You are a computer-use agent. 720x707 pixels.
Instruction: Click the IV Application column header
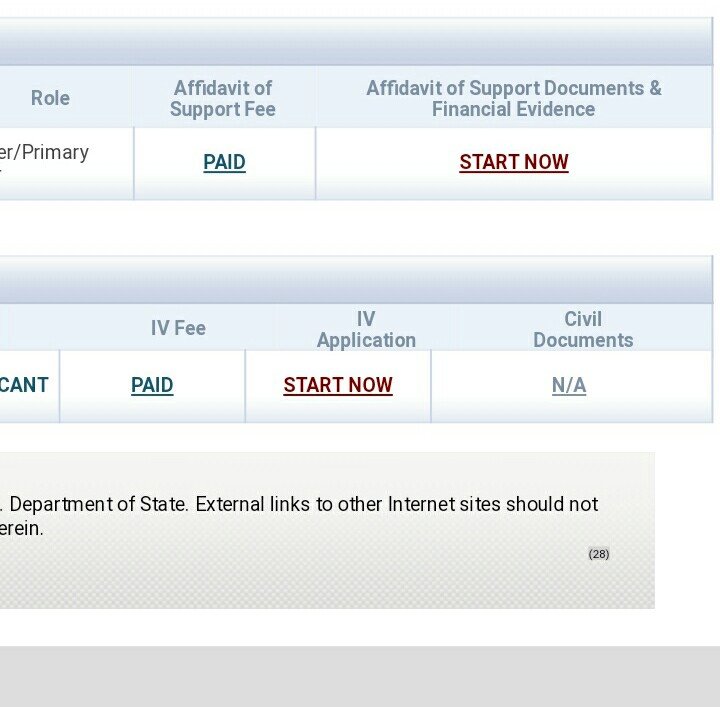pos(366,329)
